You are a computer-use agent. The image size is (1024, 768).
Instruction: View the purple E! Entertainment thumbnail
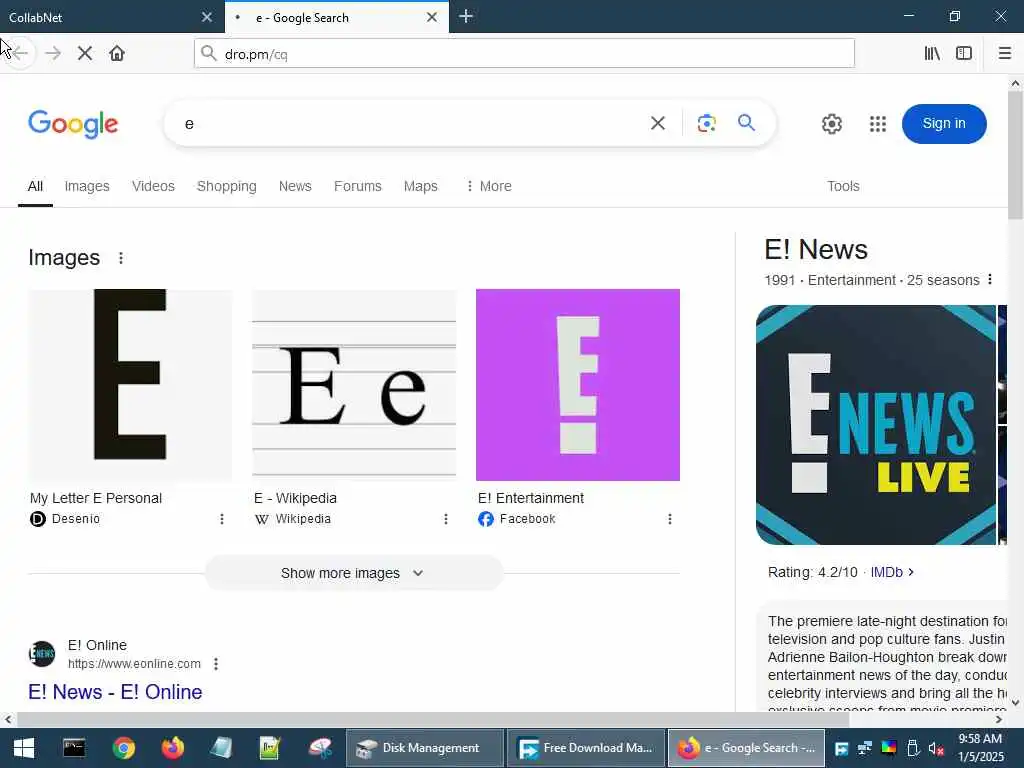tap(578, 385)
